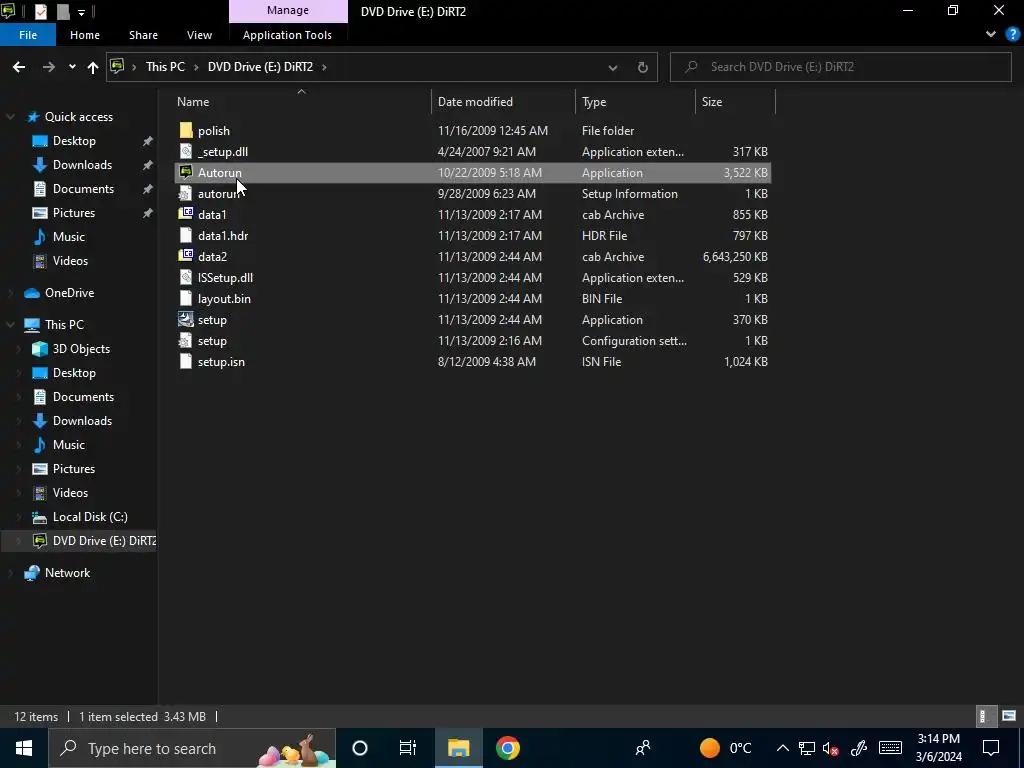
Task: Select DVD Drive (E:) DiRT2 in sidebar
Action: click(x=104, y=541)
